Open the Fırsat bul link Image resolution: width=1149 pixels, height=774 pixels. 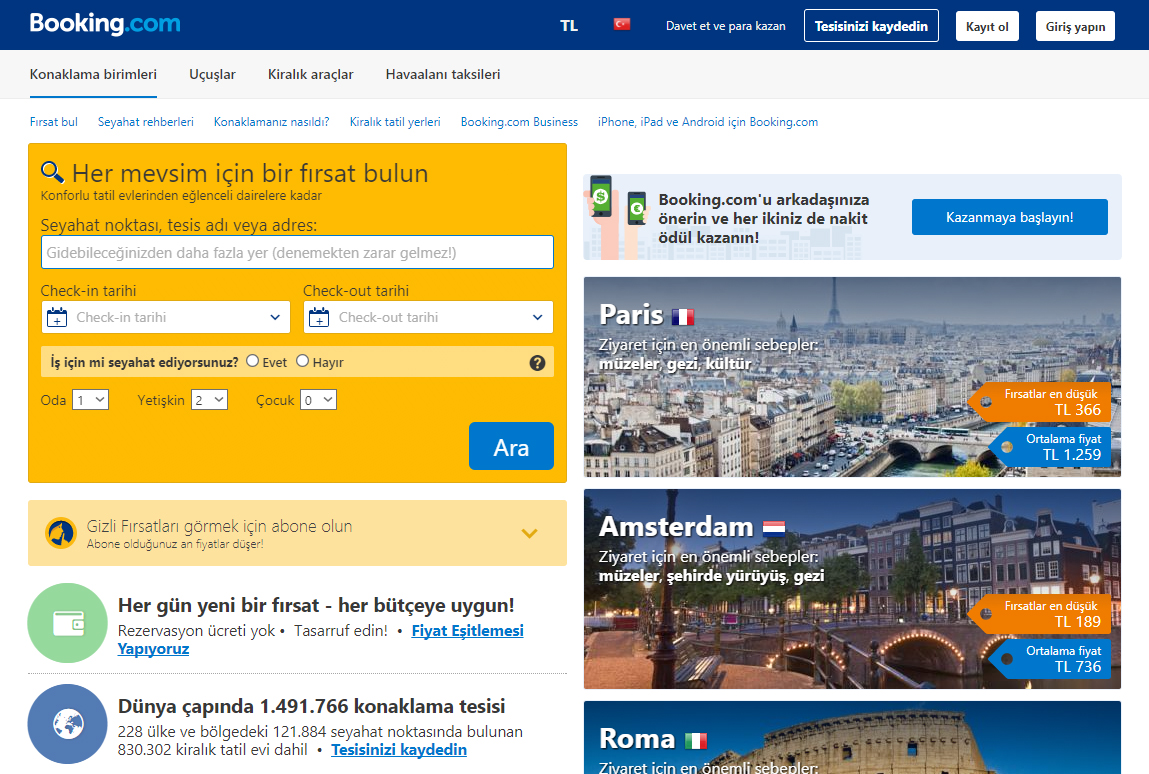53,122
